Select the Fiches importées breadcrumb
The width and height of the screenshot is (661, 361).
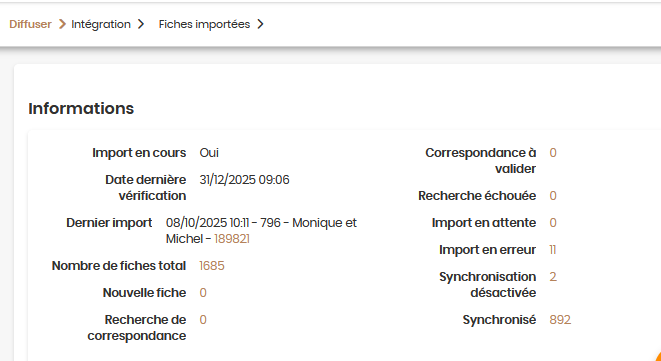(x=204, y=24)
